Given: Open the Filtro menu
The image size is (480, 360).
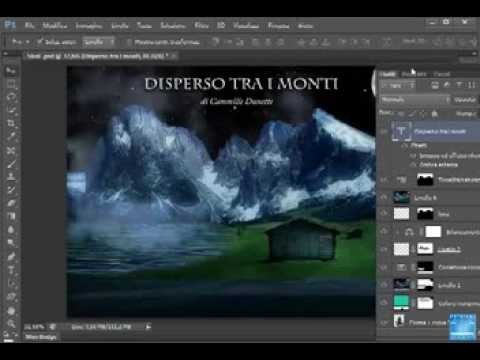Looking at the screenshot, I should [202, 25].
